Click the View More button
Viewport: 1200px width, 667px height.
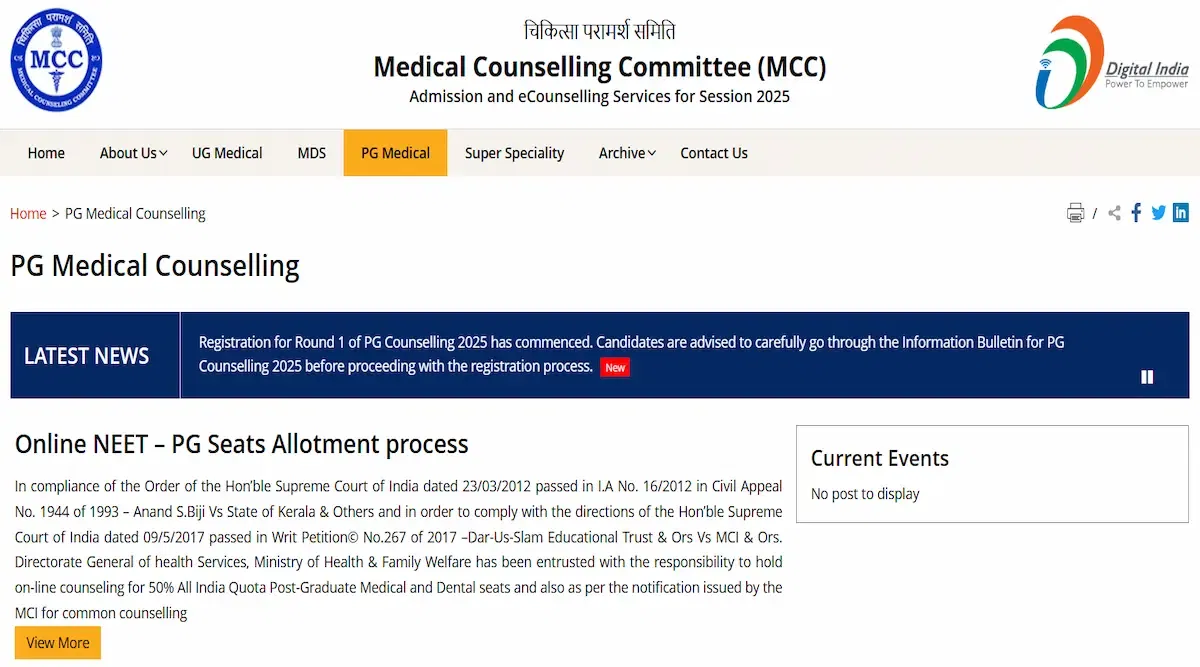coord(58,643)
